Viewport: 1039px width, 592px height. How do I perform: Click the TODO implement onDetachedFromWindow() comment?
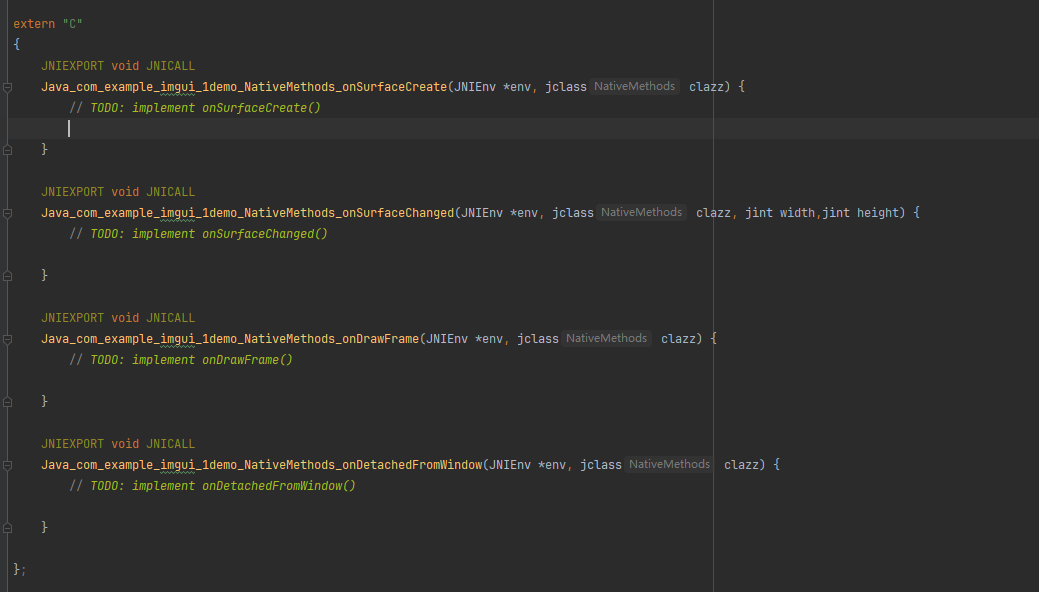click(x=212, y=486)
